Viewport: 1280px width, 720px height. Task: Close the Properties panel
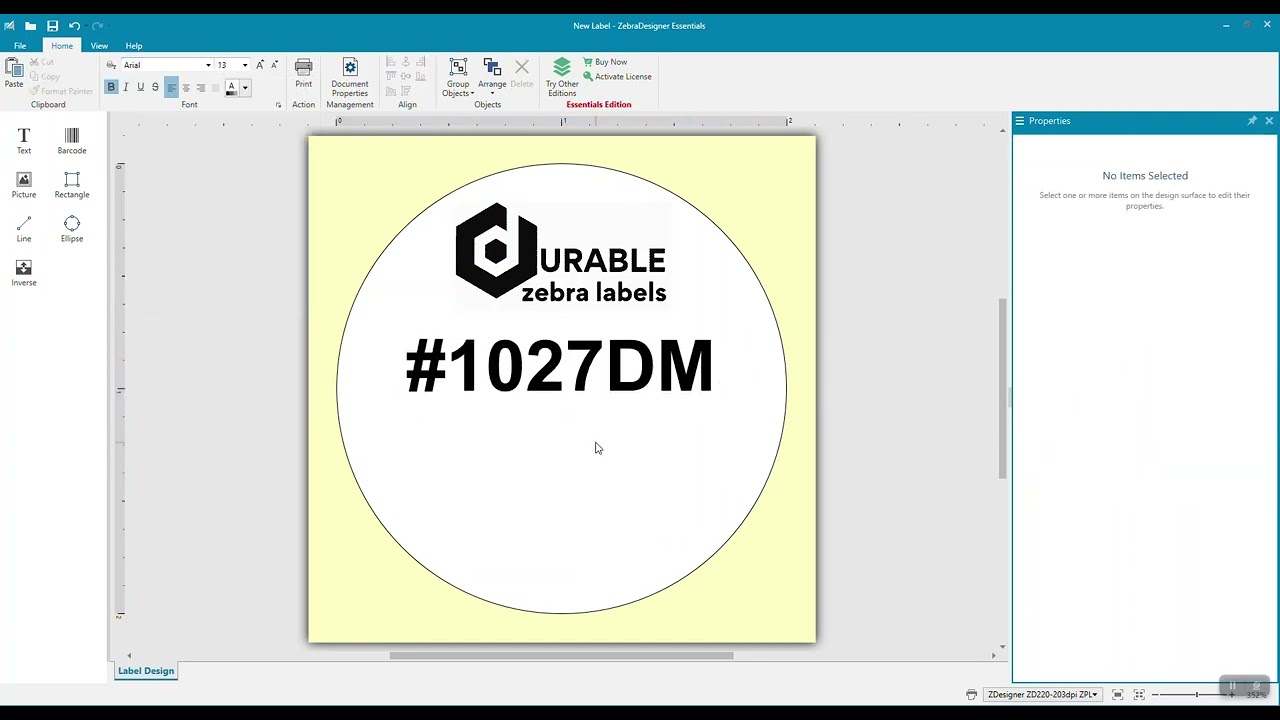[x=1269, y=121]
